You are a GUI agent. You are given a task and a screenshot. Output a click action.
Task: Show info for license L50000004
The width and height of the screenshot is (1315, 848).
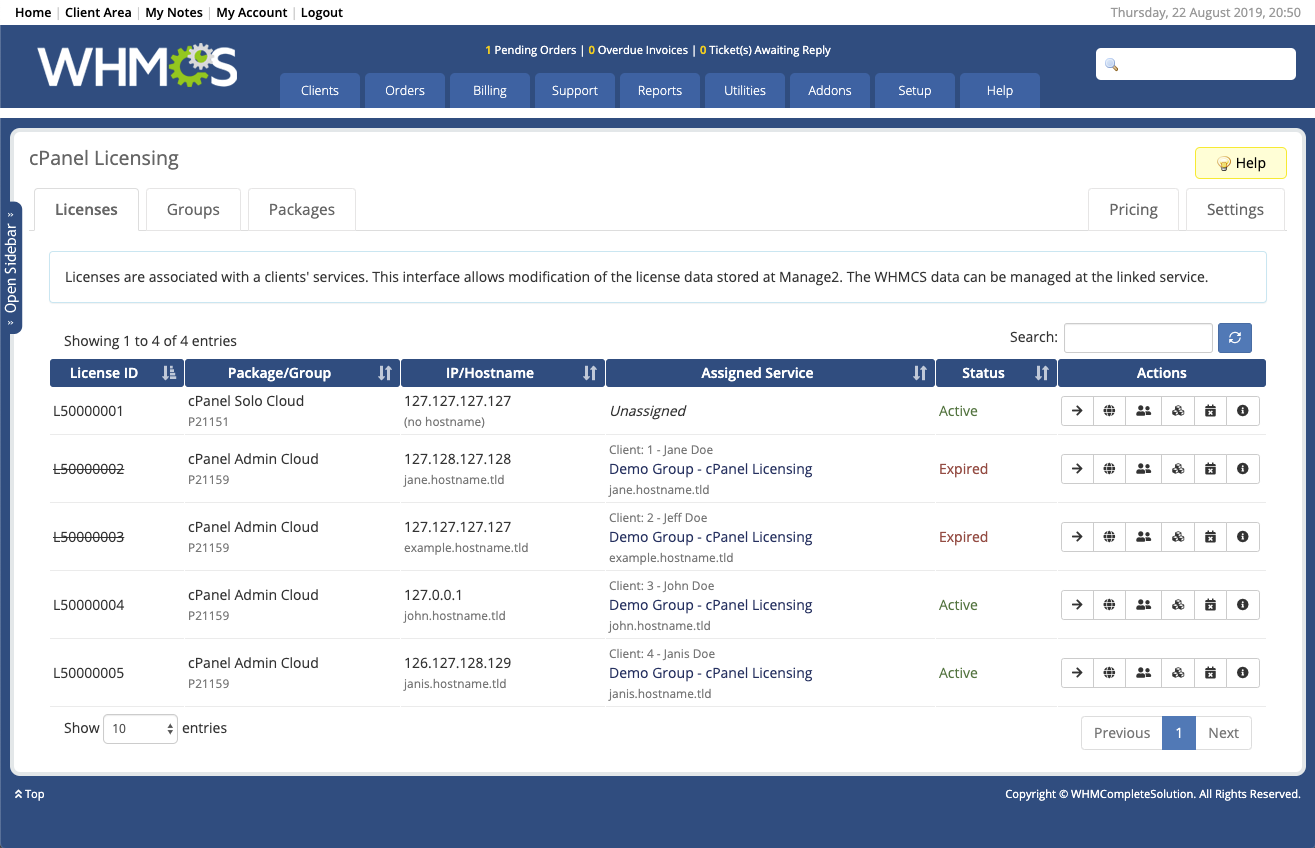(x=1243, y=605)
